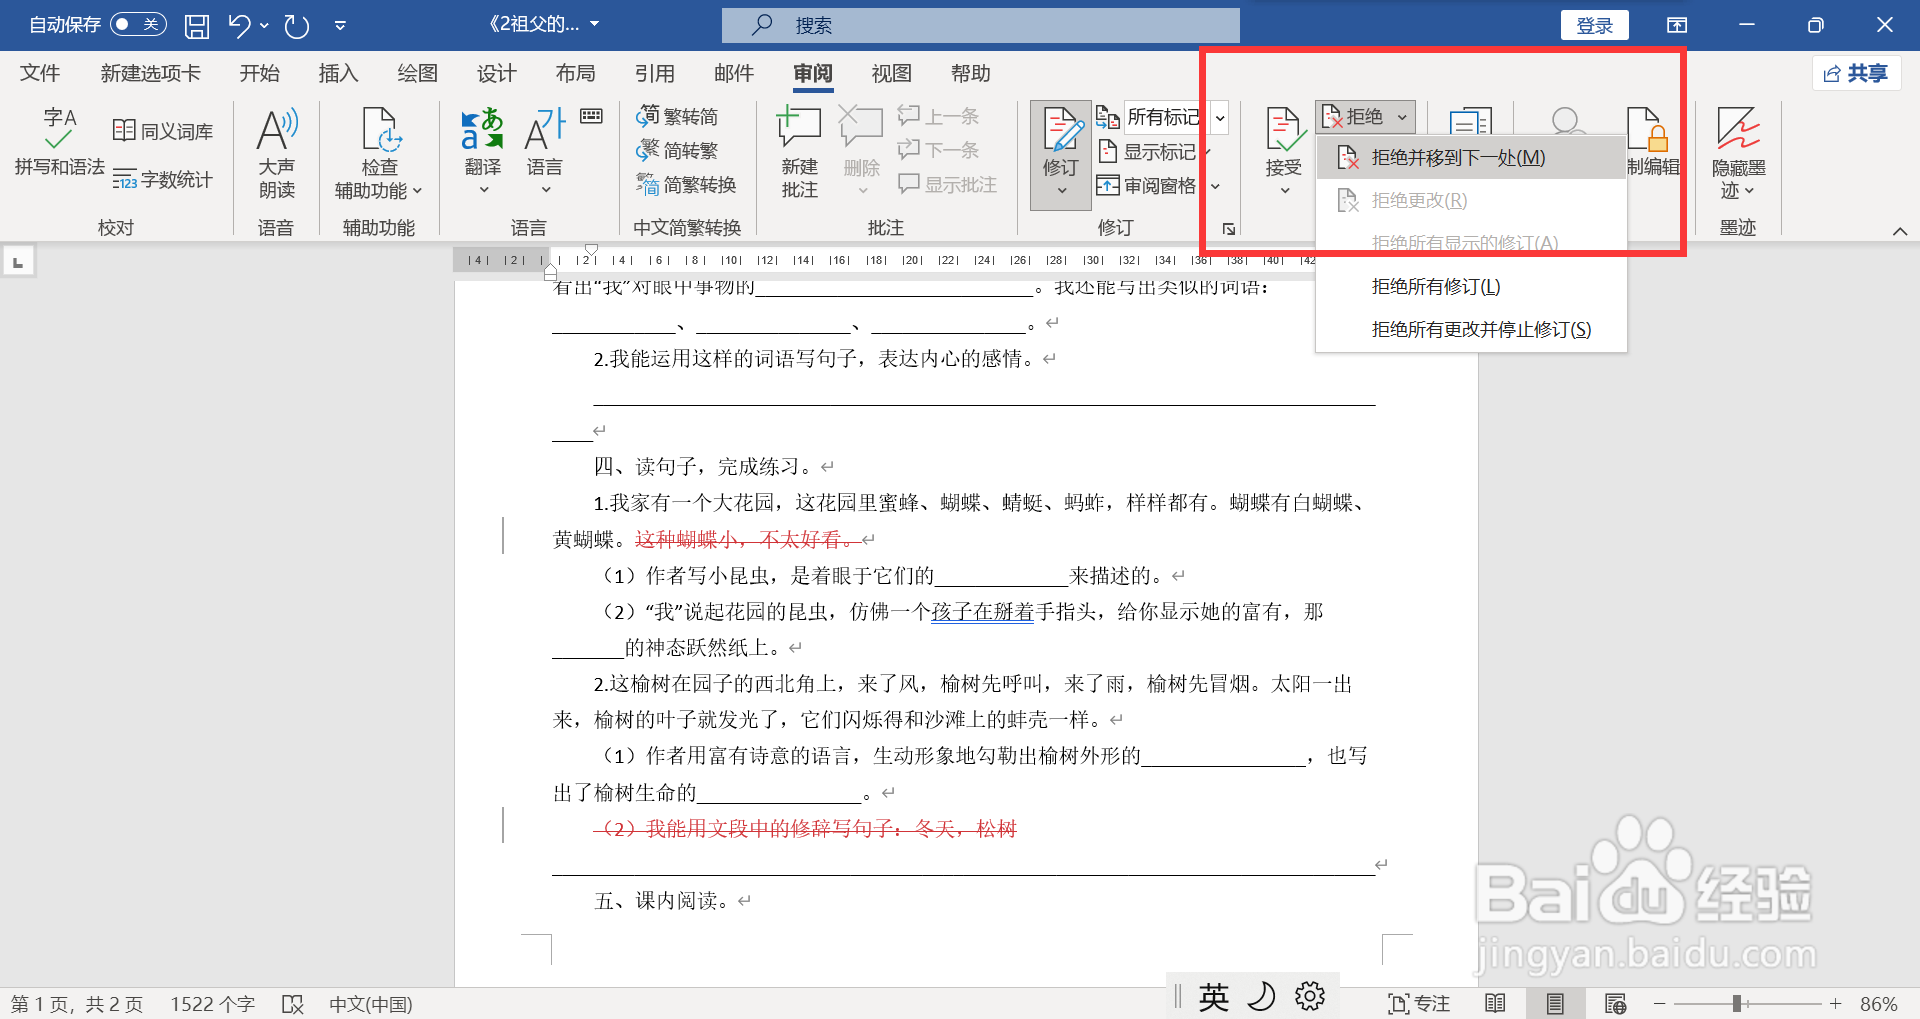This screenshot has height=1019, width=1920.
Task: Click the 共享 Share button
Action: tap(1856, 72)
